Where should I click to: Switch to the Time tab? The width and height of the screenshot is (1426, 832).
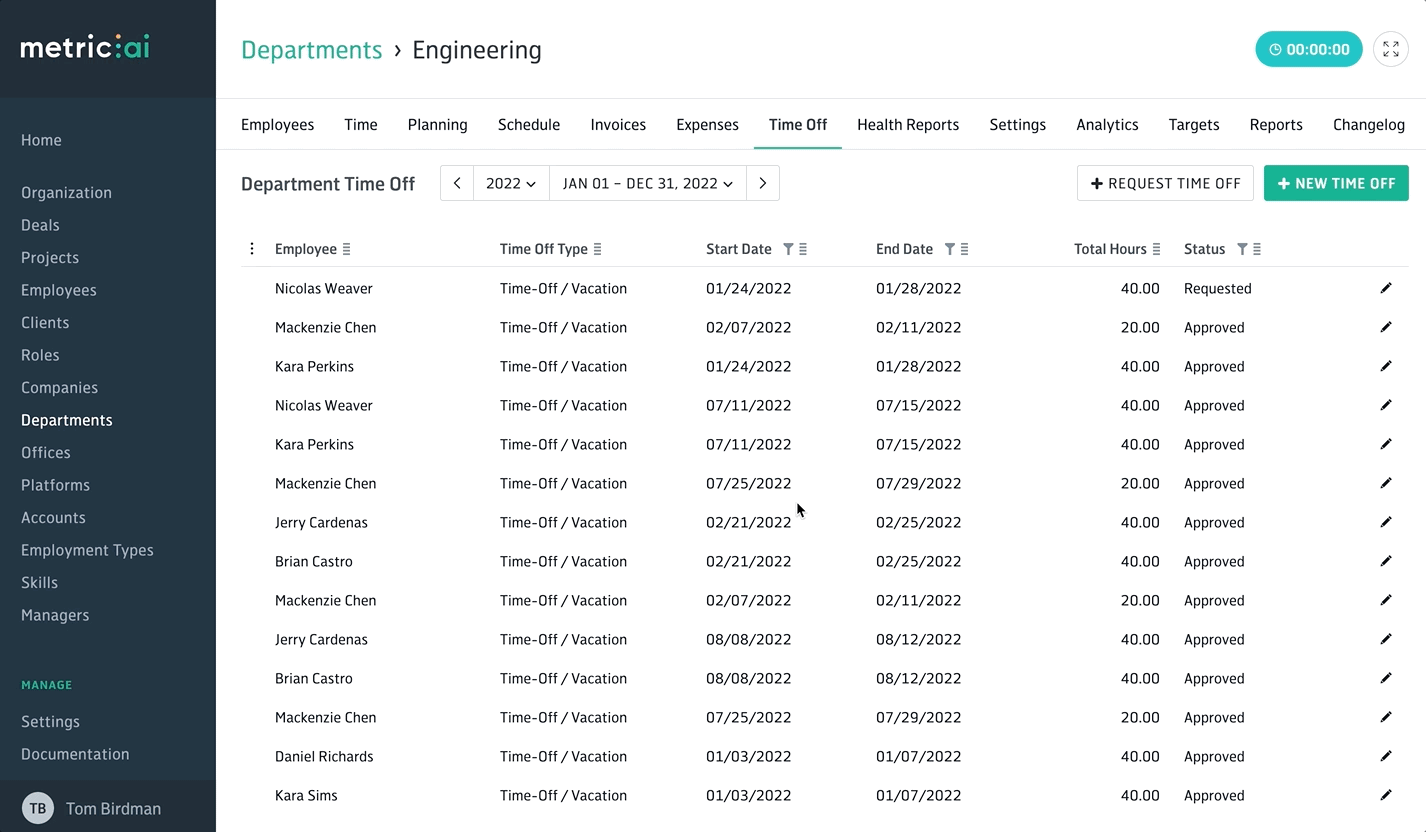[361, 125]
